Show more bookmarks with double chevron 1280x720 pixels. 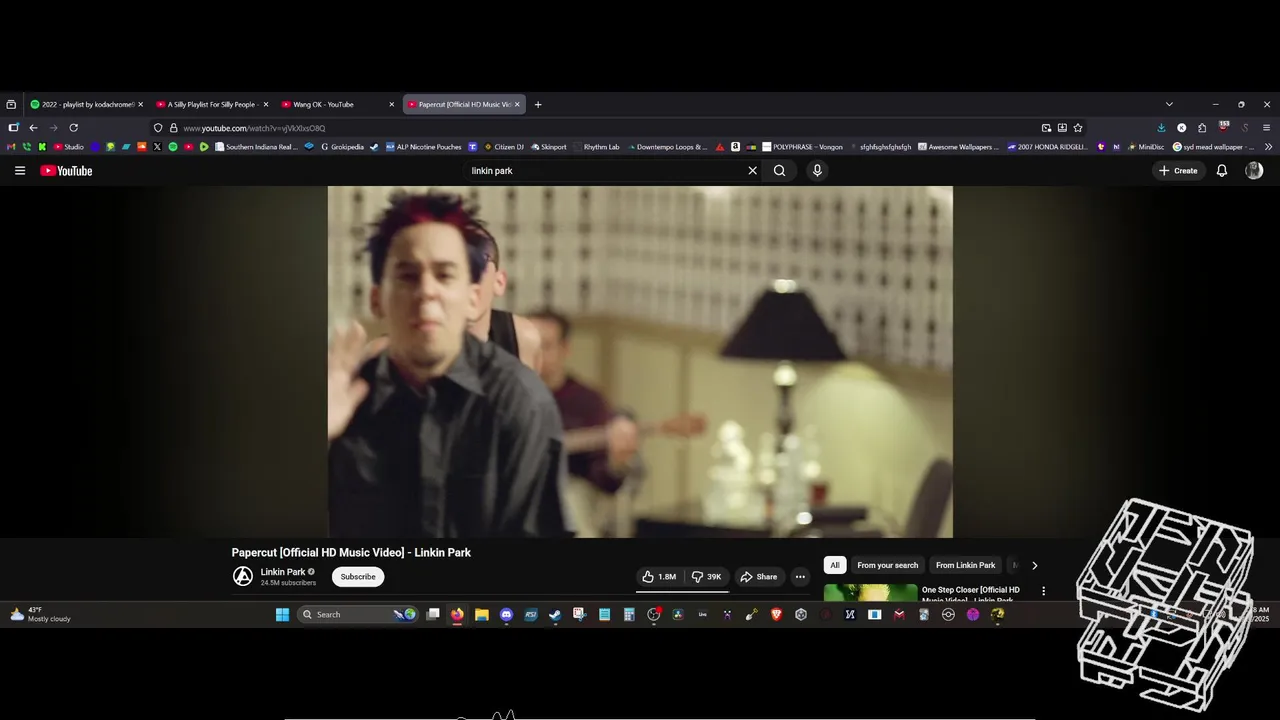click(1268, 147)
